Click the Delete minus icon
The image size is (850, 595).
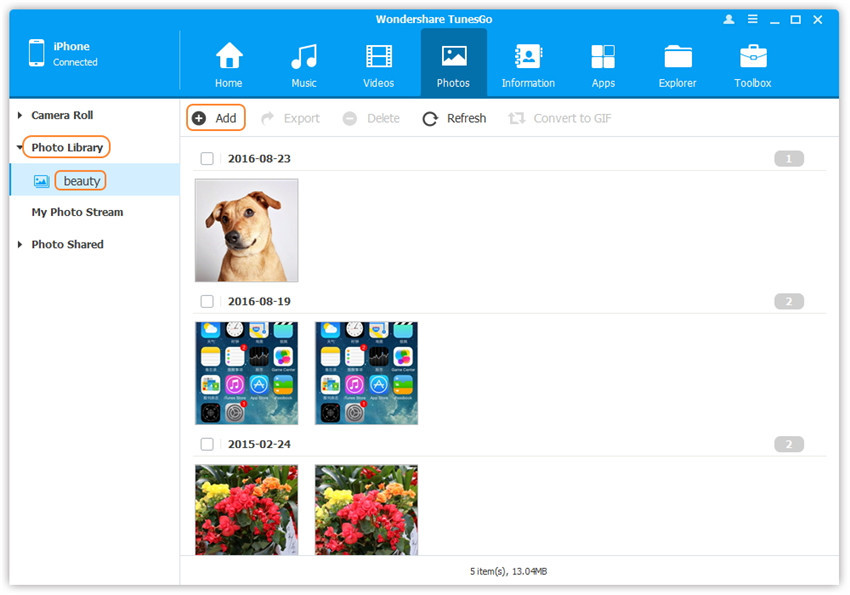click(350, 118)
